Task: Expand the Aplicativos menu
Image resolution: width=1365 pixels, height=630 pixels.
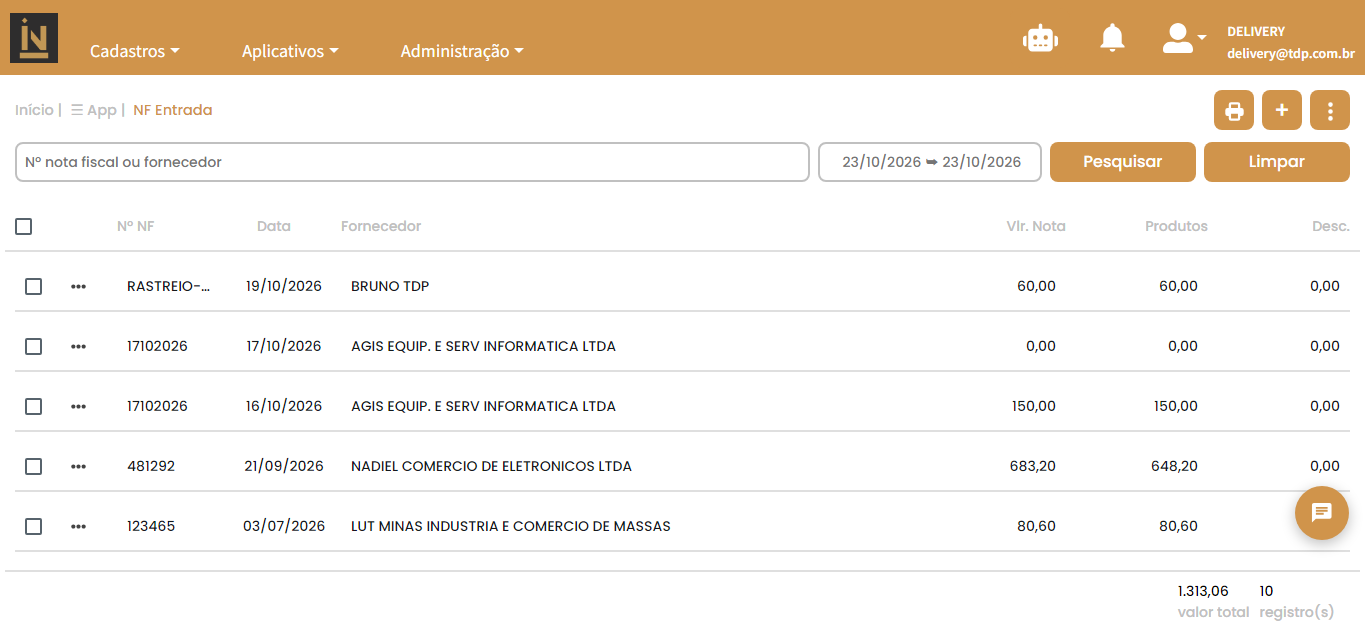Action: (290, 51)
